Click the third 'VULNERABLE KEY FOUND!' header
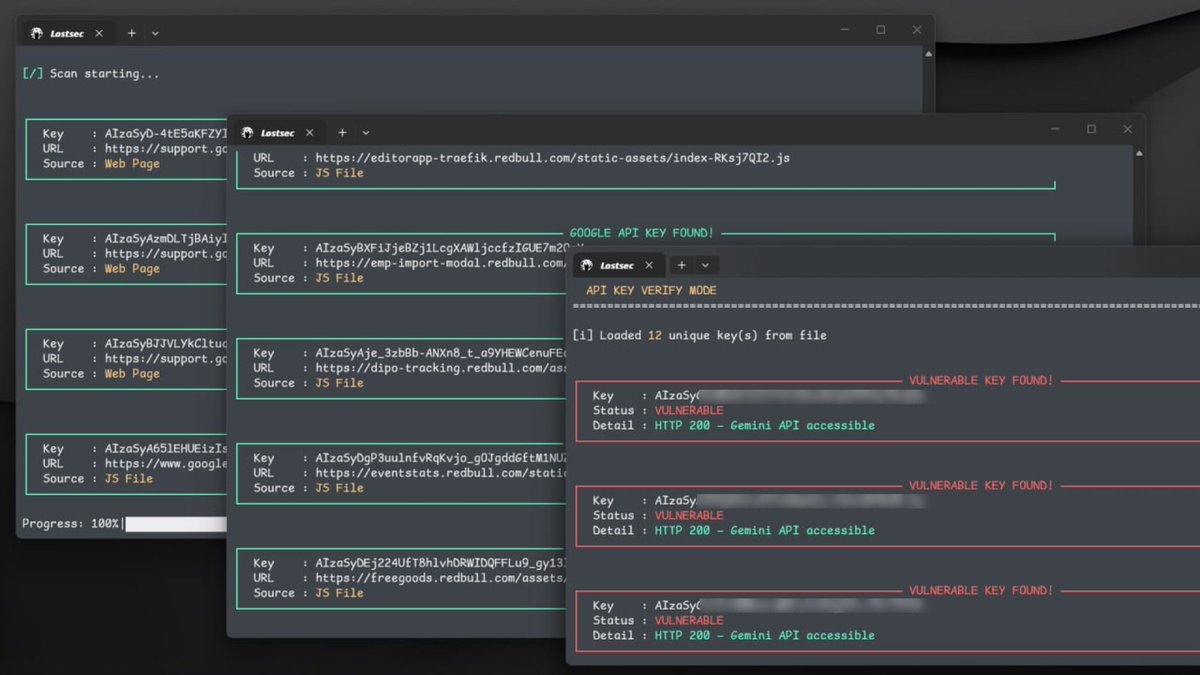 (981, 591)
